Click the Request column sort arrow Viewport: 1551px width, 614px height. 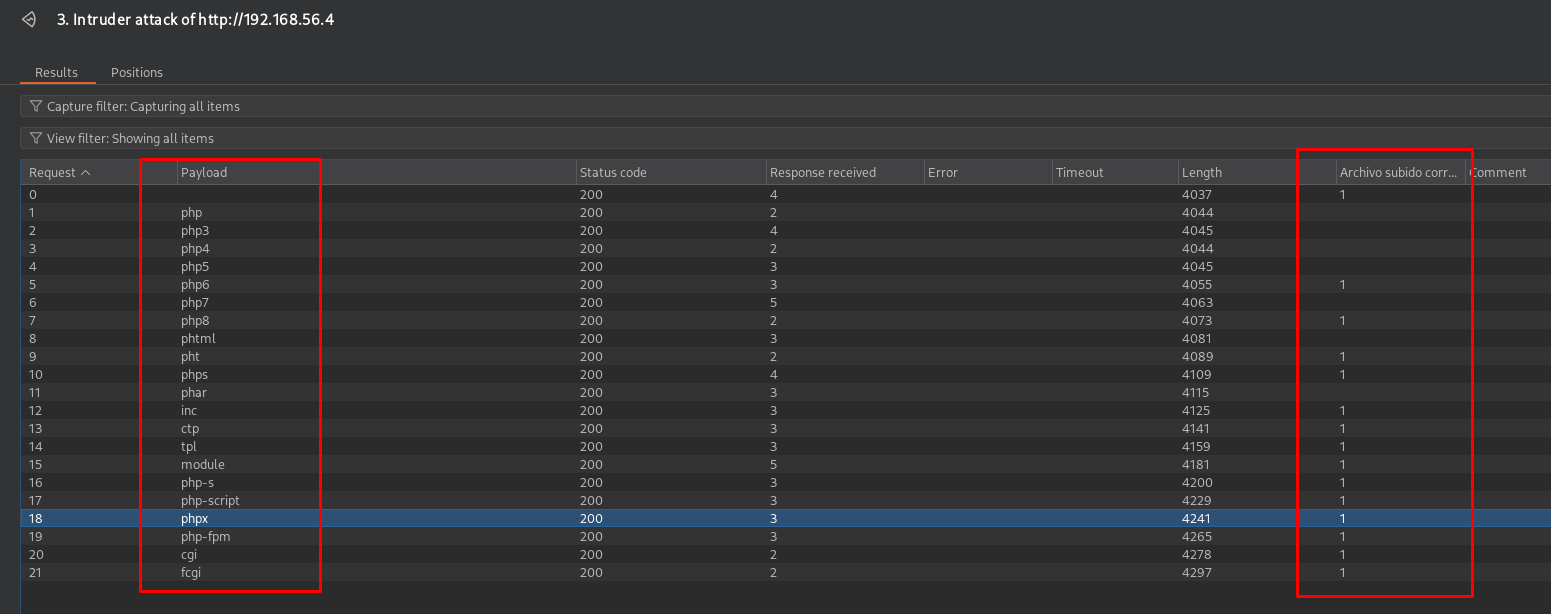coord(86,173)
